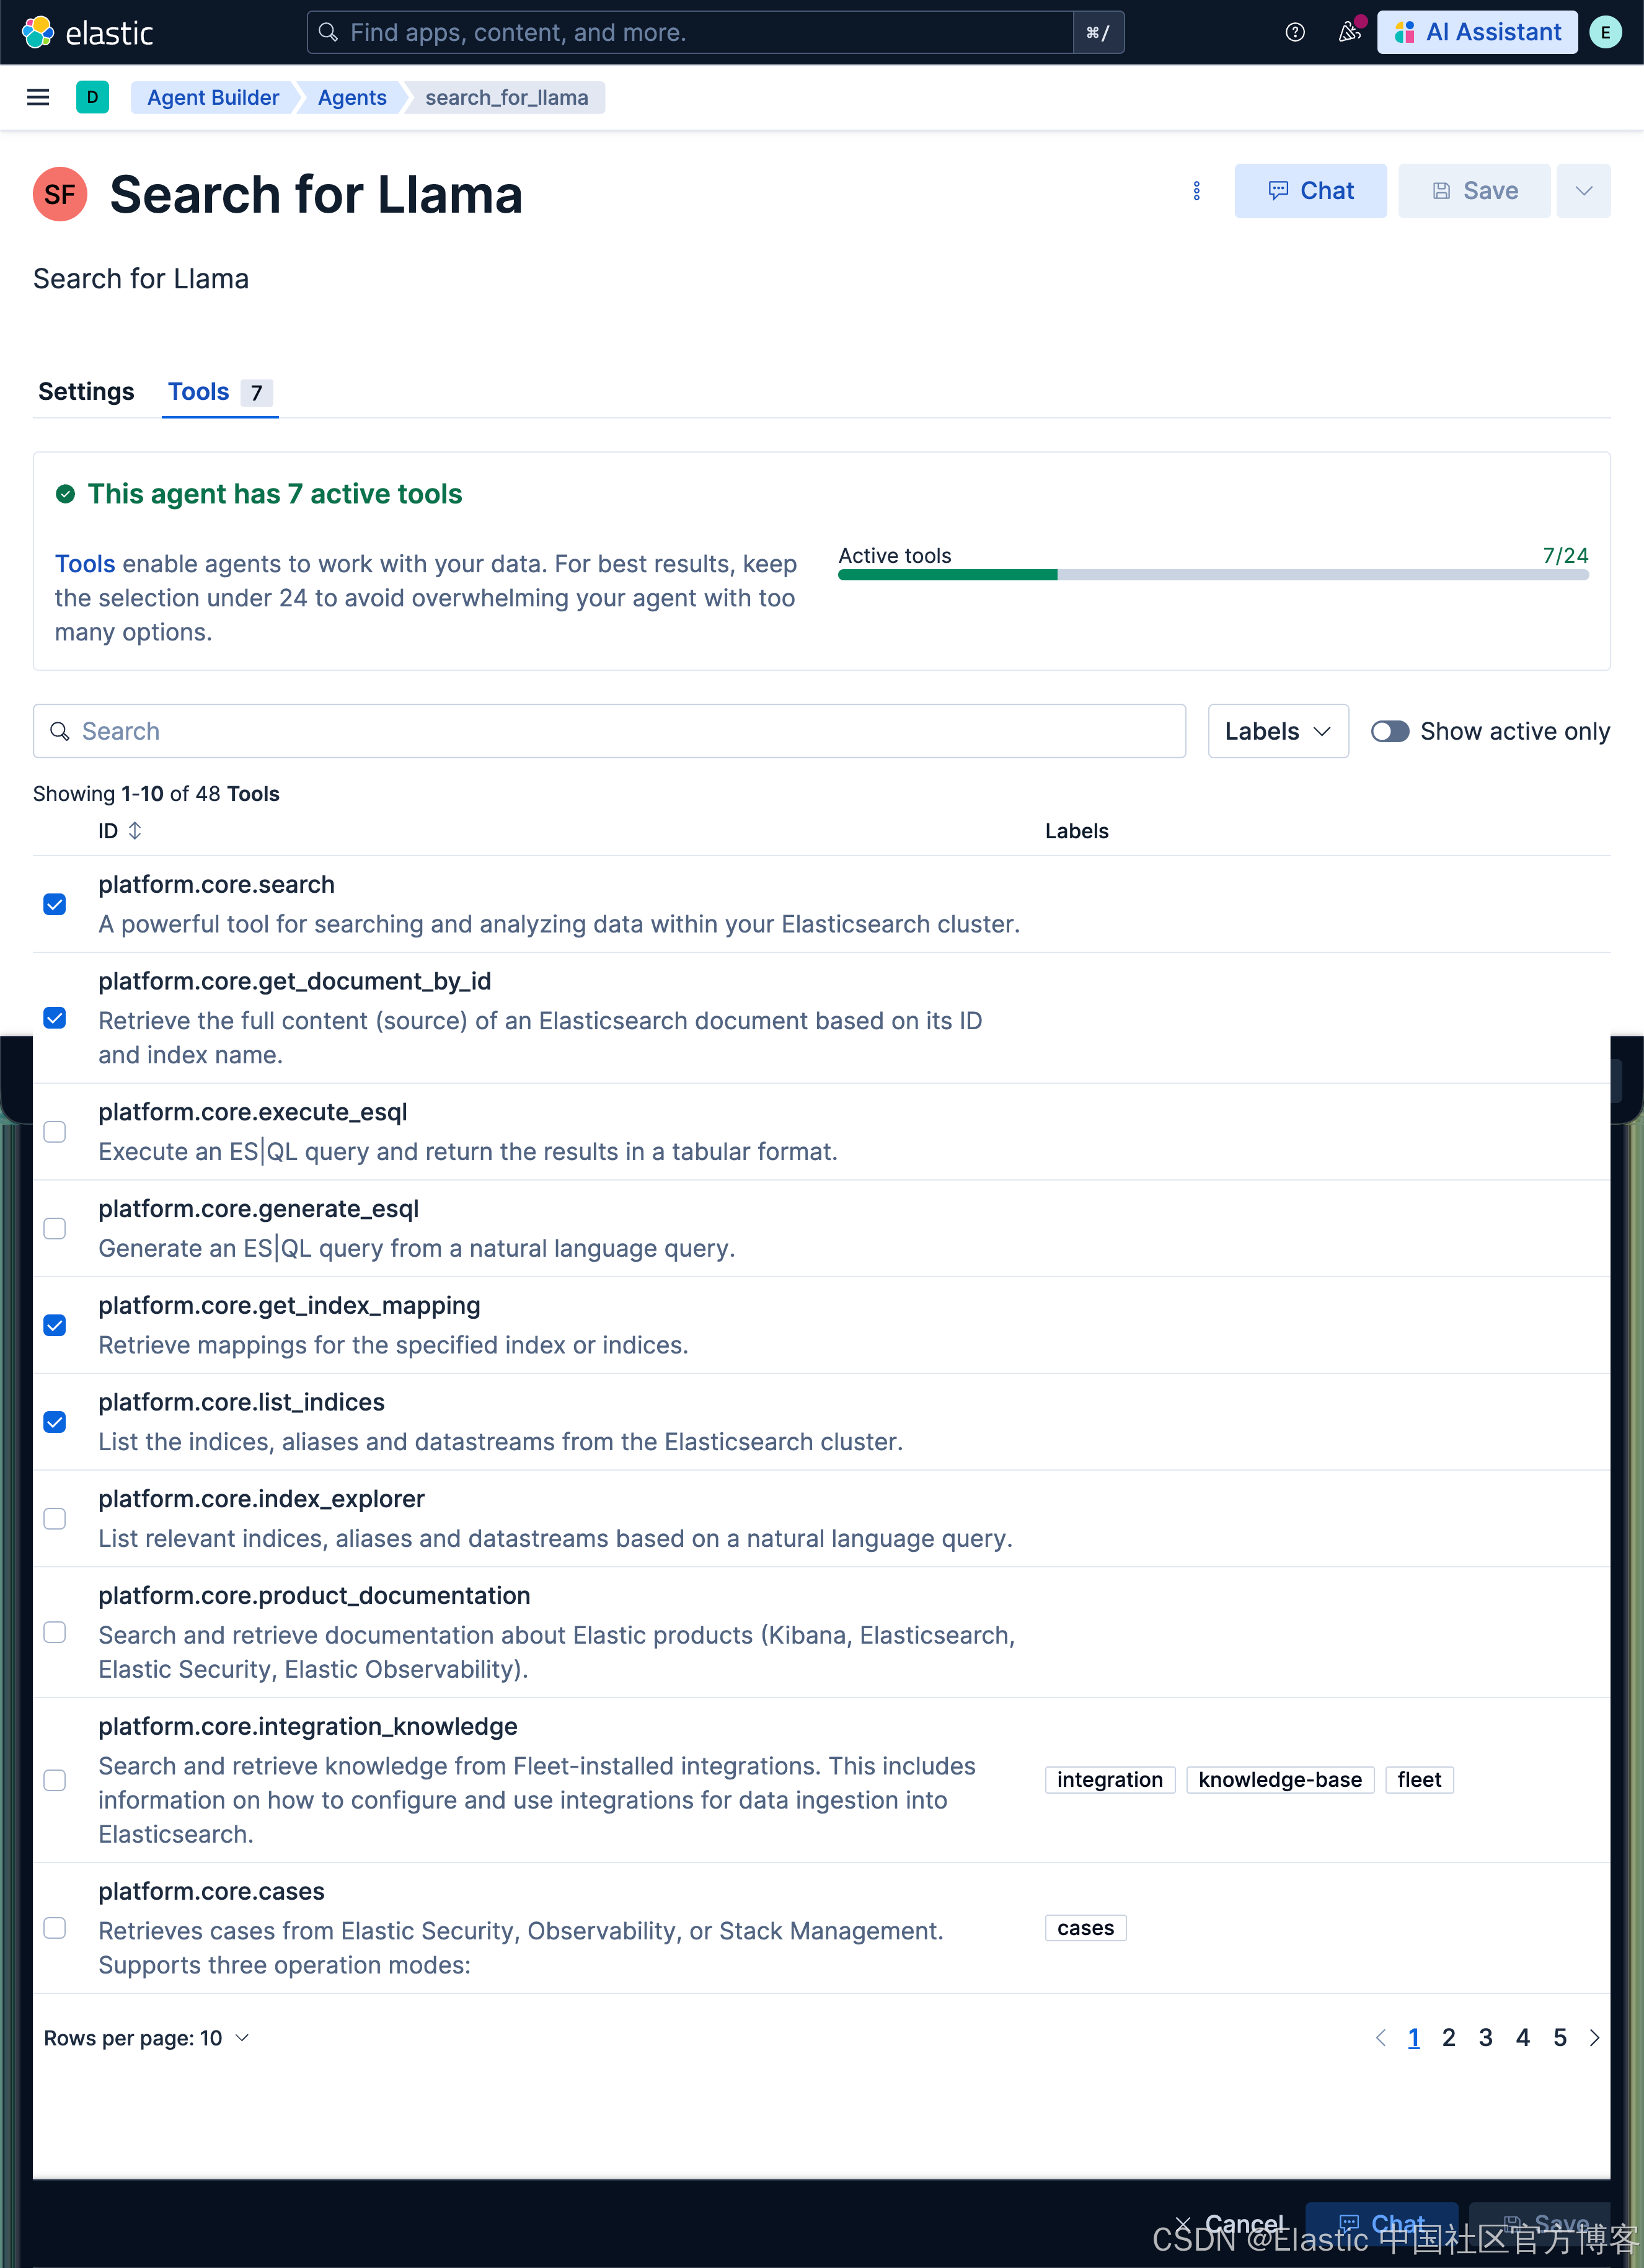Image resolution: width=1644 pixels, height=2268 pixels.
Task: Click the green D space avatar
Action: pos(92,97)
